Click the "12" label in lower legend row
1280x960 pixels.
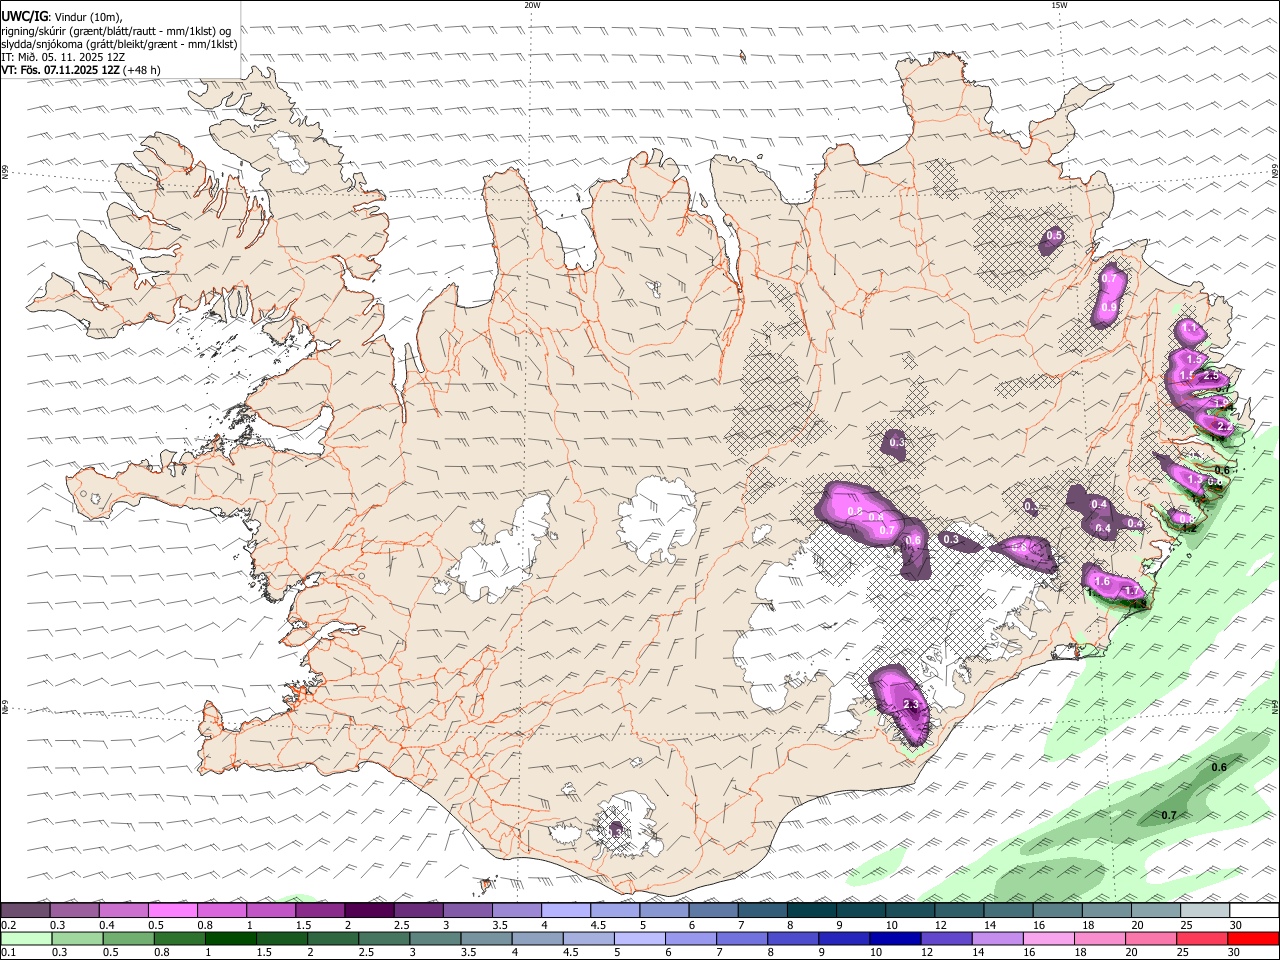pyautogui.click(x=927, y=952)
